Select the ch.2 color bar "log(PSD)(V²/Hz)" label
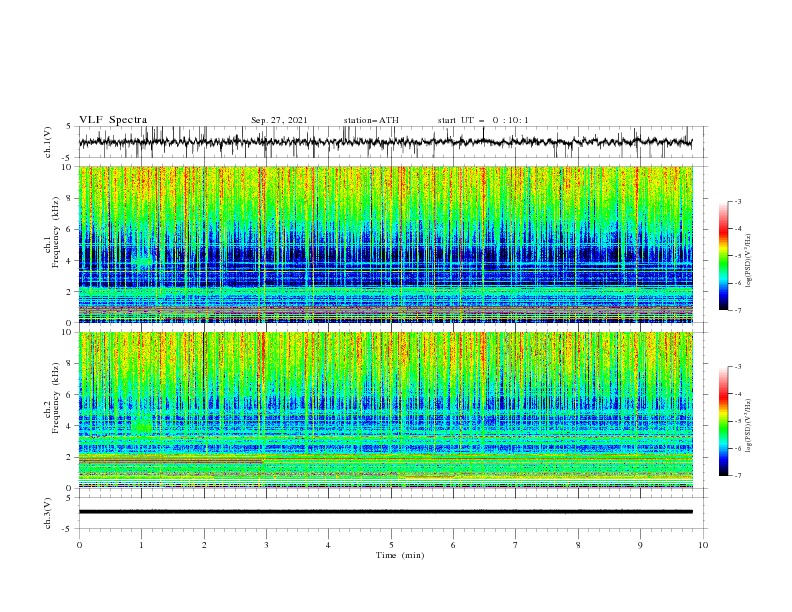 (748, 426)
